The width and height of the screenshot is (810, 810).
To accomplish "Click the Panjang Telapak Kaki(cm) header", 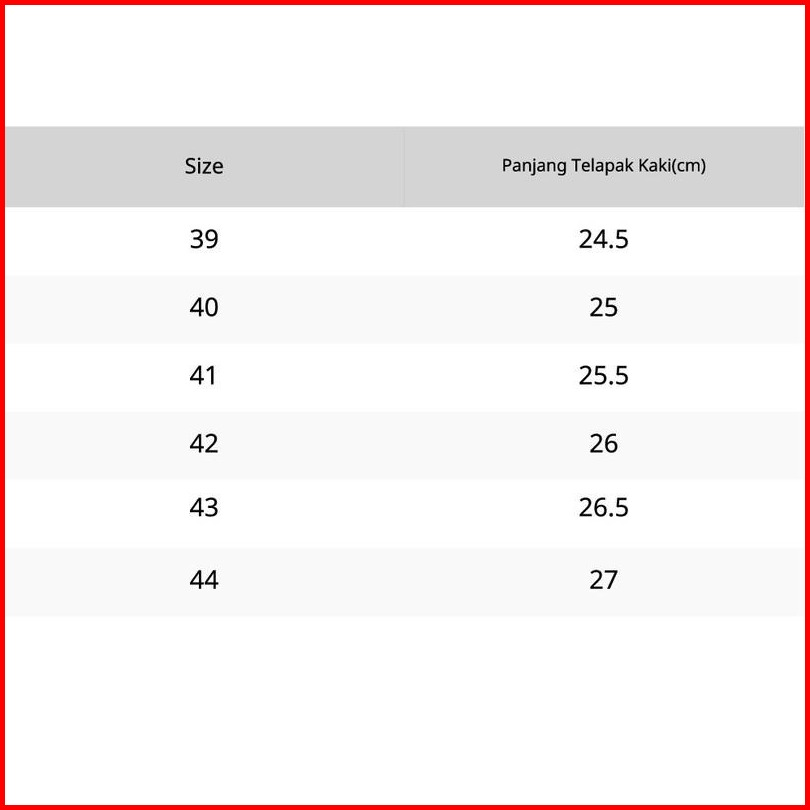I will tap(603, 166).
